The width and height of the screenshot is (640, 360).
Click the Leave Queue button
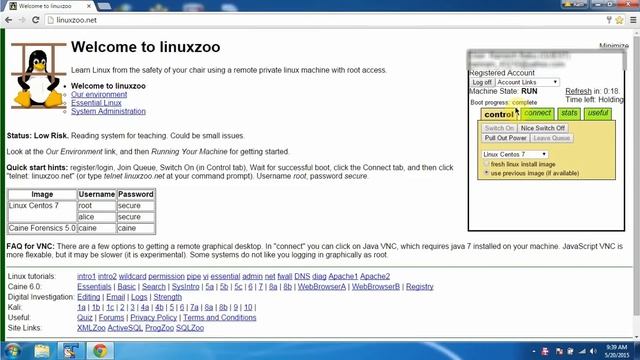[551, 138]
